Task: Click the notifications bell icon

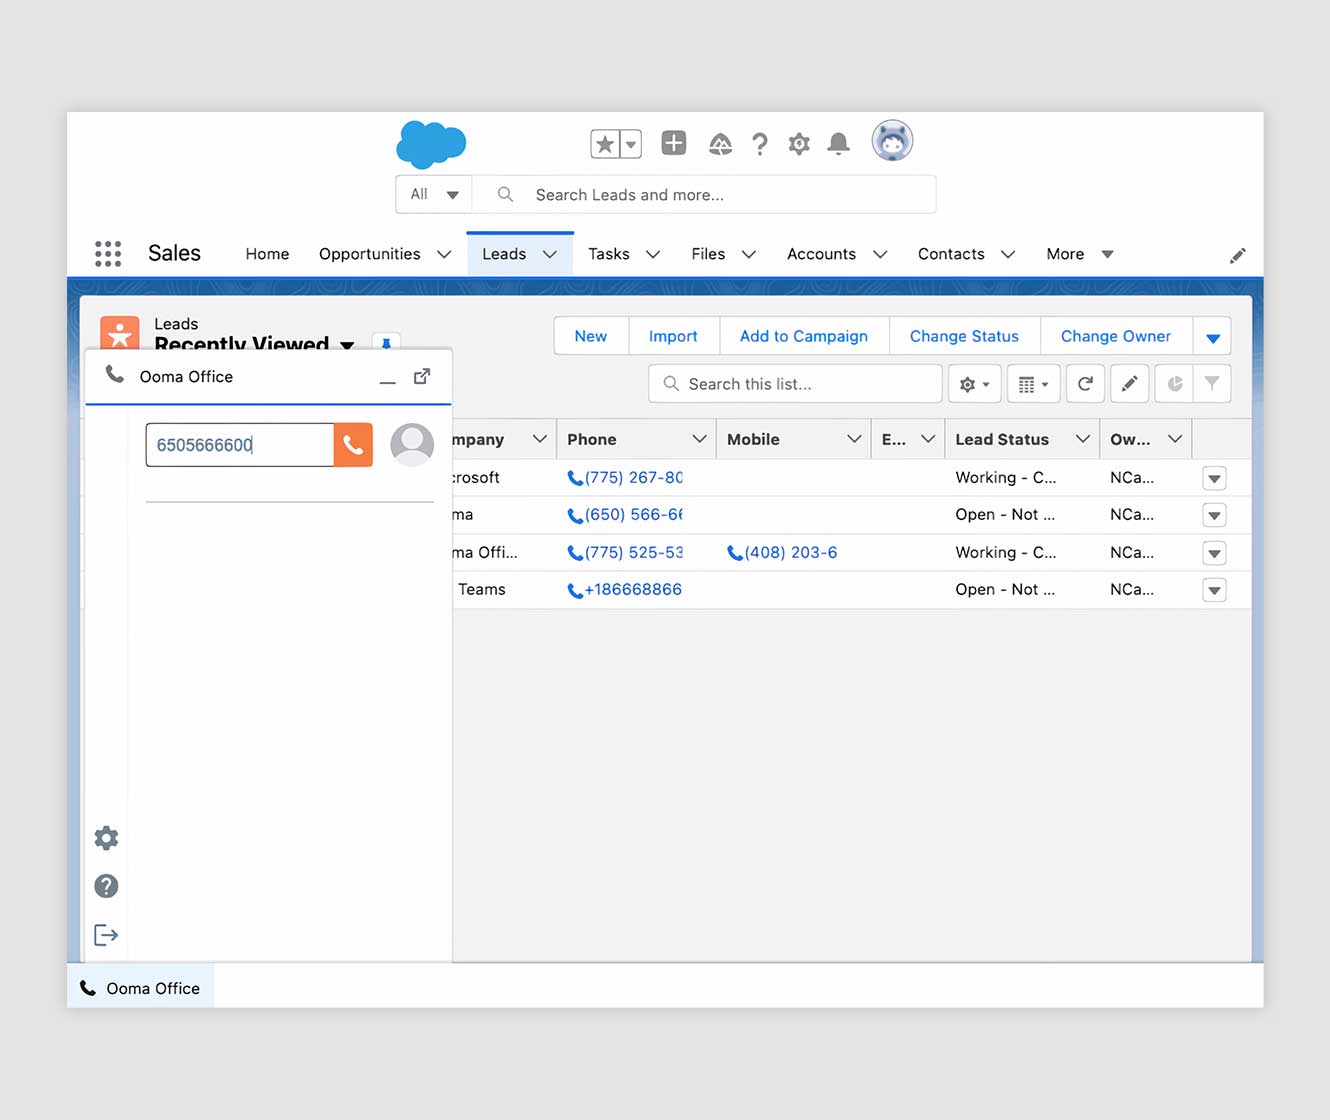Action: 838,144
